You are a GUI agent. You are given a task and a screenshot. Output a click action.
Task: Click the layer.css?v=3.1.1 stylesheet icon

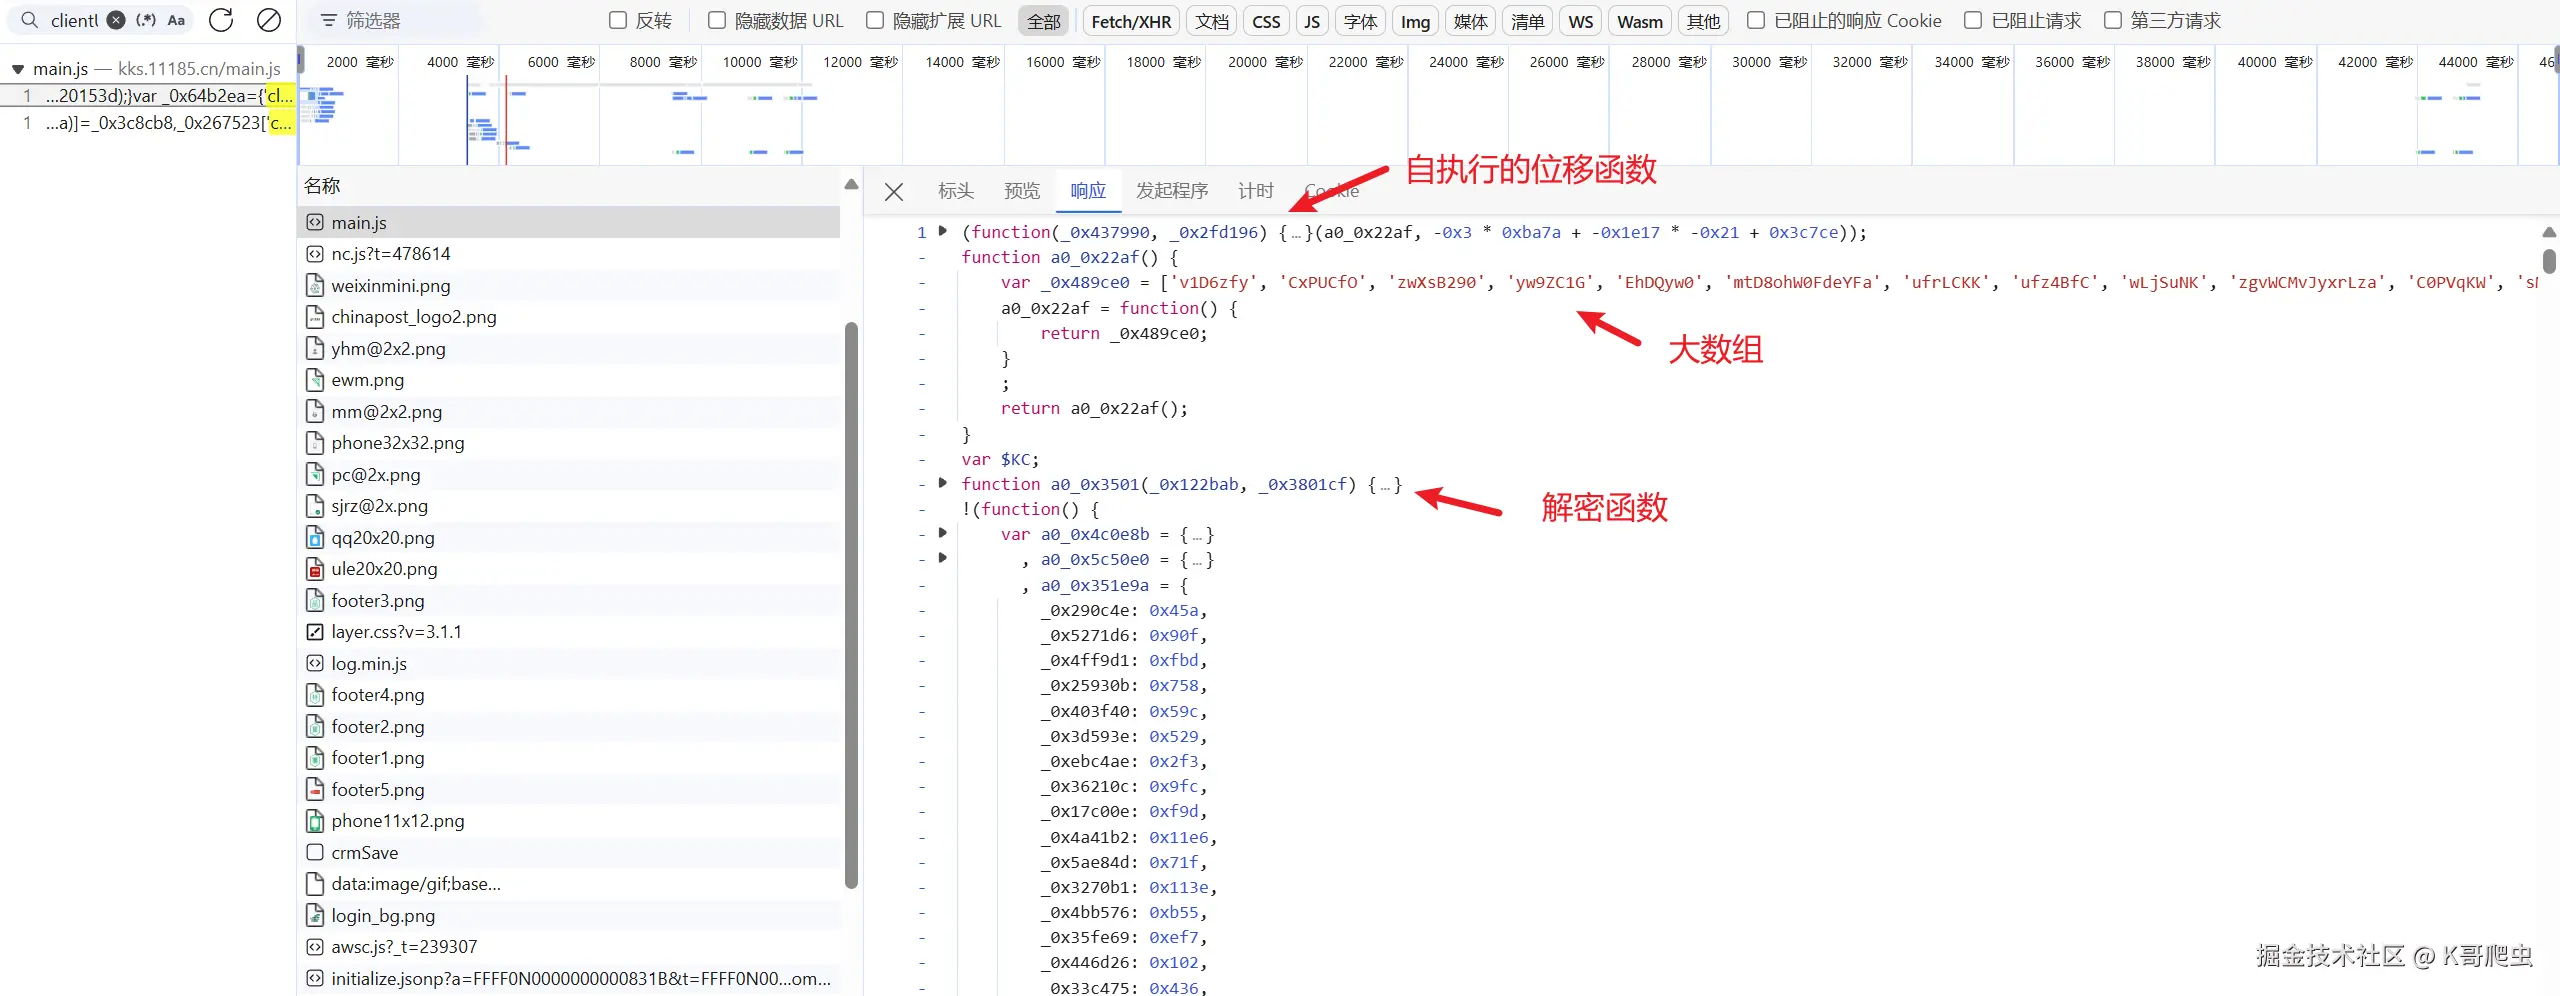click(x=314, y=632)
